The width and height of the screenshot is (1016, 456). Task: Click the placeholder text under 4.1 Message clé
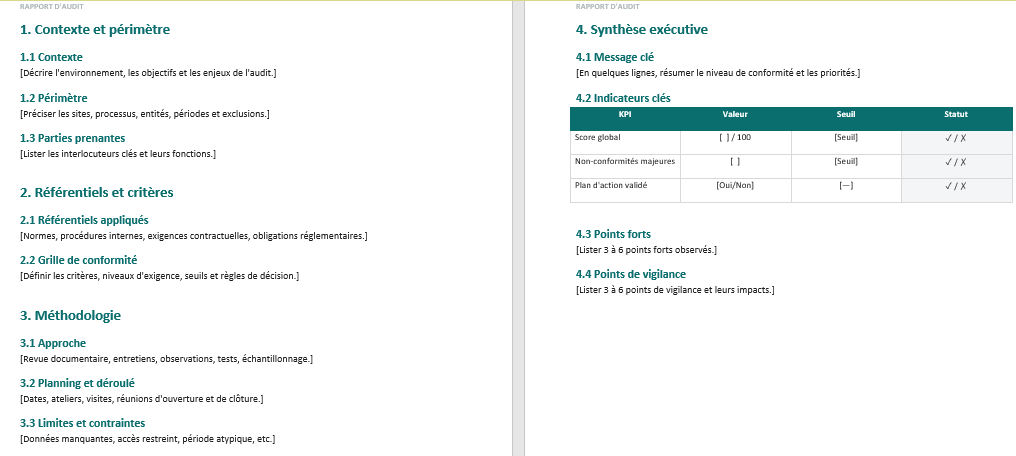point(717,73)
